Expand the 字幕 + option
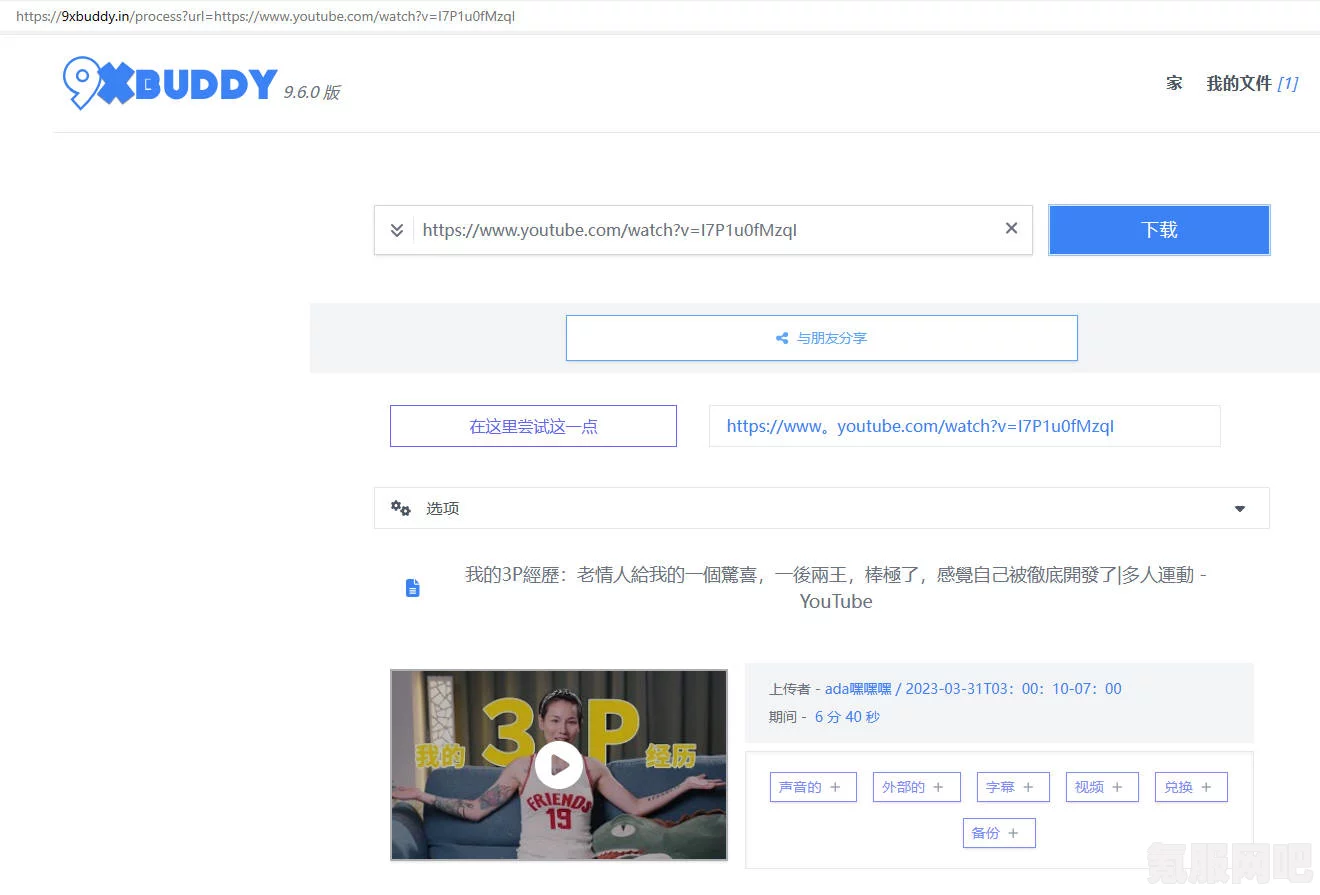 click(x=1013, y=787)
